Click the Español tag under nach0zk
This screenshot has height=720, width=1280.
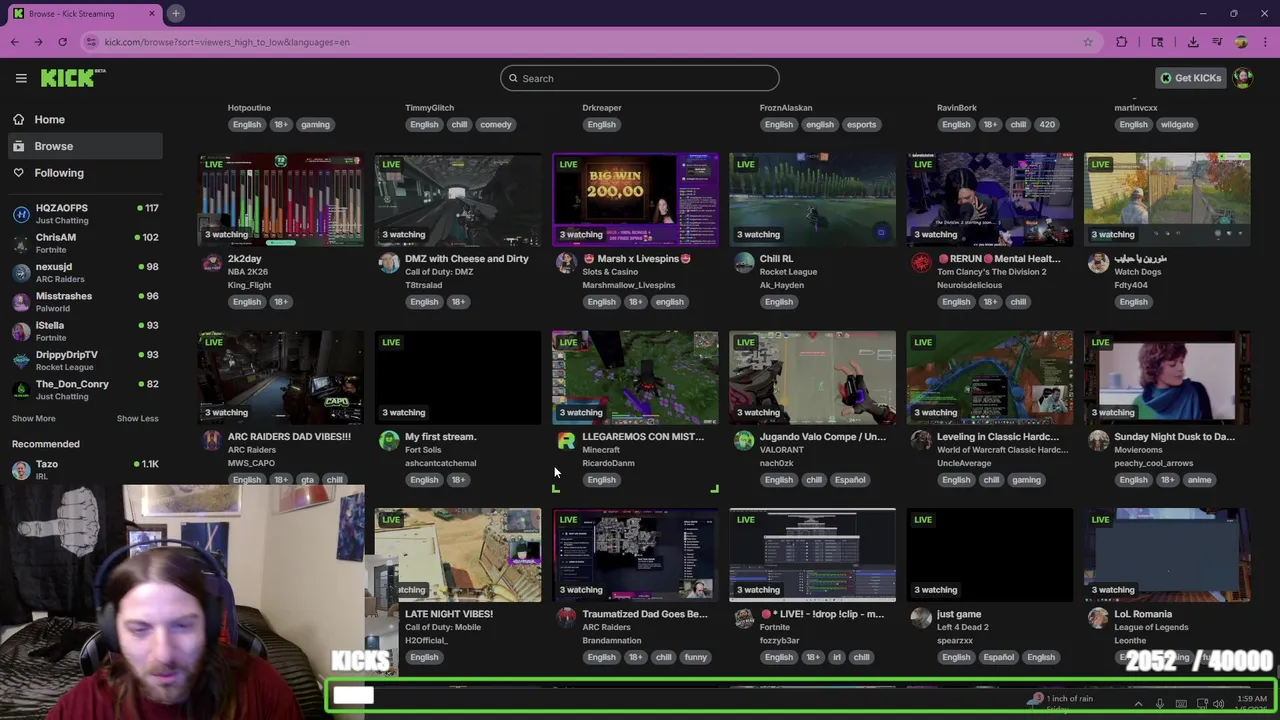(x=850, y=480)
